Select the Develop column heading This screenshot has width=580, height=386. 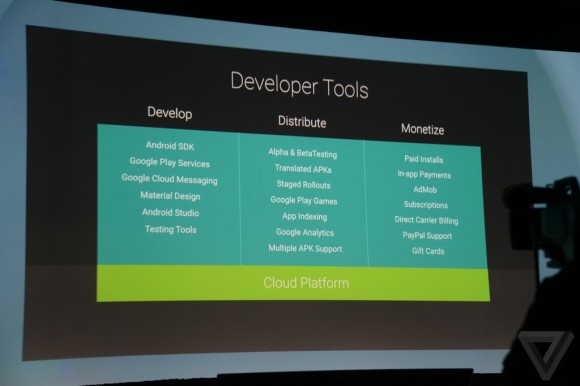point(170,113)
